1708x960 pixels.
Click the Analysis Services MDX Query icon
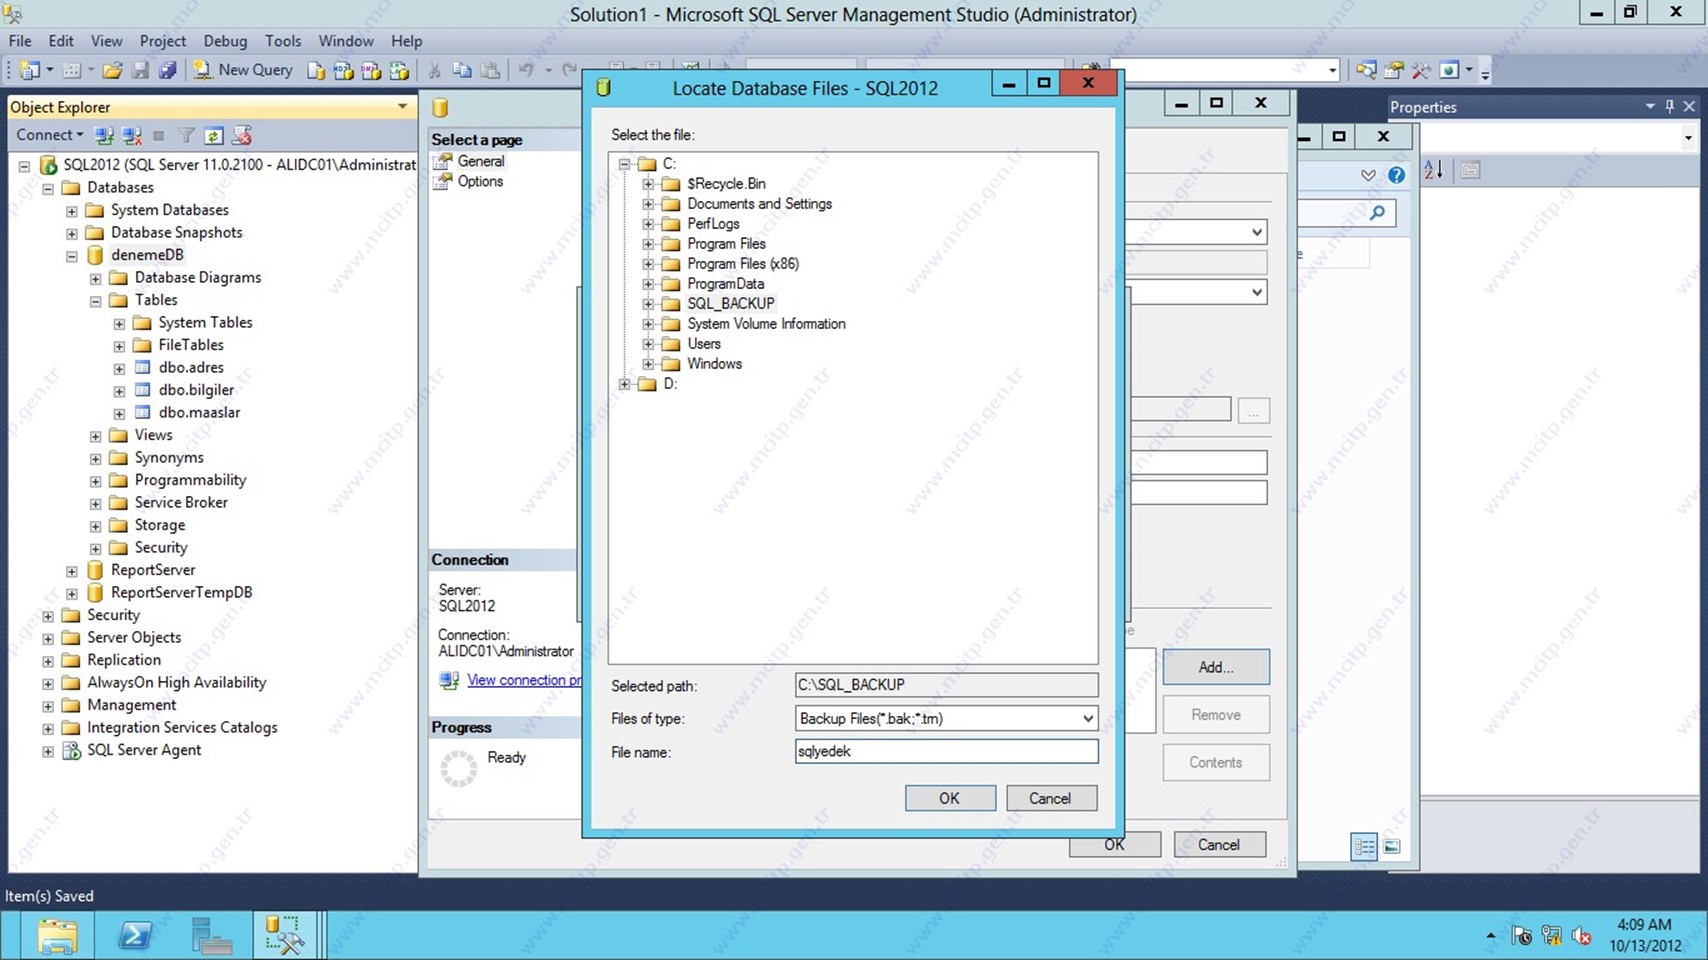pos(343,70)
